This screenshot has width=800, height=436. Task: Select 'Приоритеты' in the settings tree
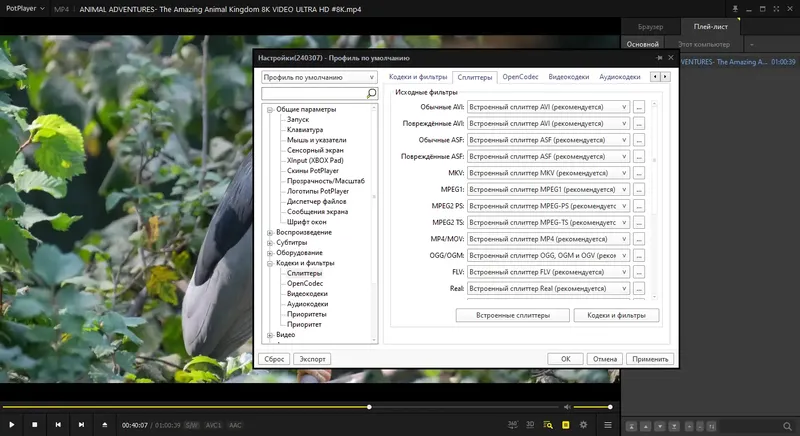[x=306, y=314]
